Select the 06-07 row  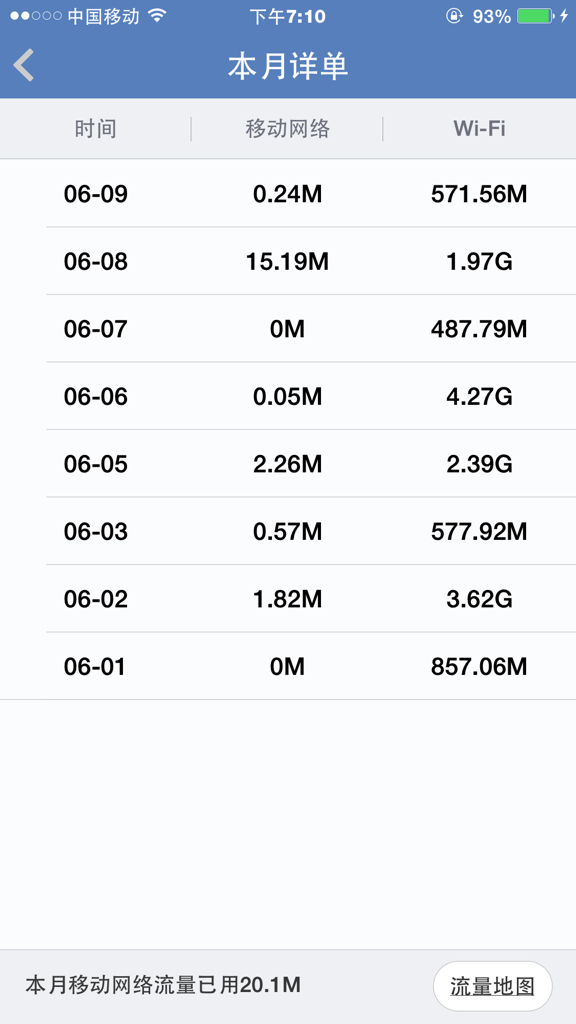coord(288,329)
